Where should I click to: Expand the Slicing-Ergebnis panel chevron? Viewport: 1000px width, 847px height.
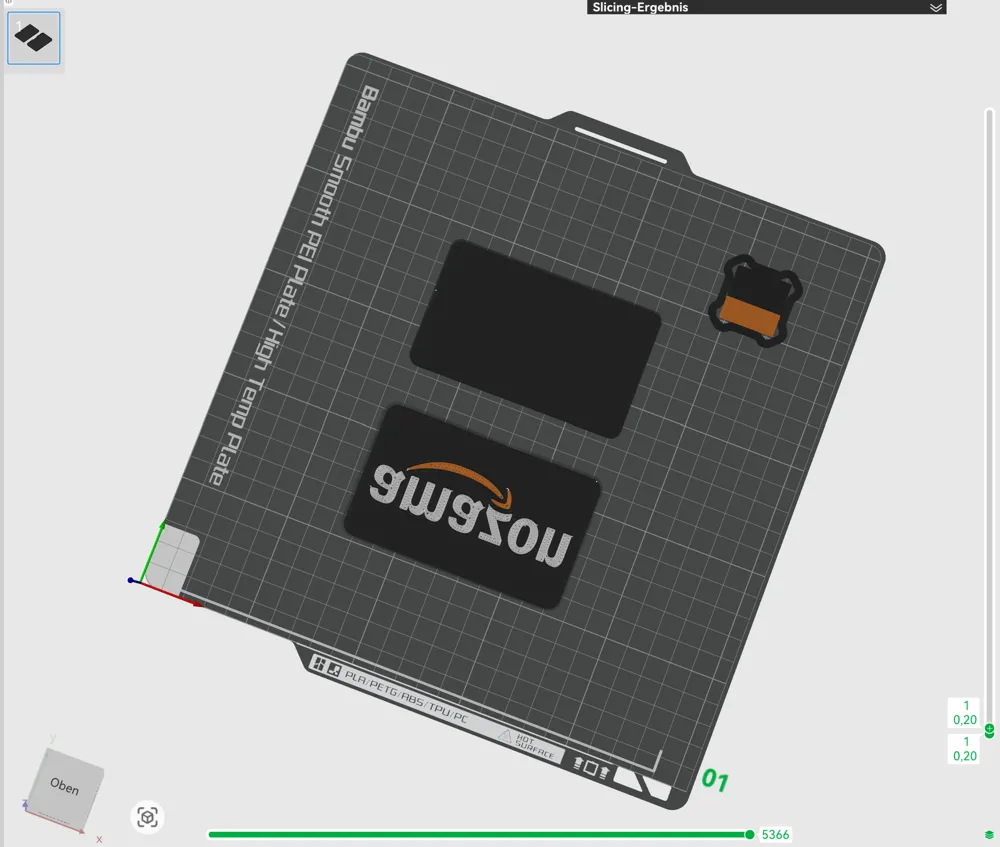pos(936,8)
